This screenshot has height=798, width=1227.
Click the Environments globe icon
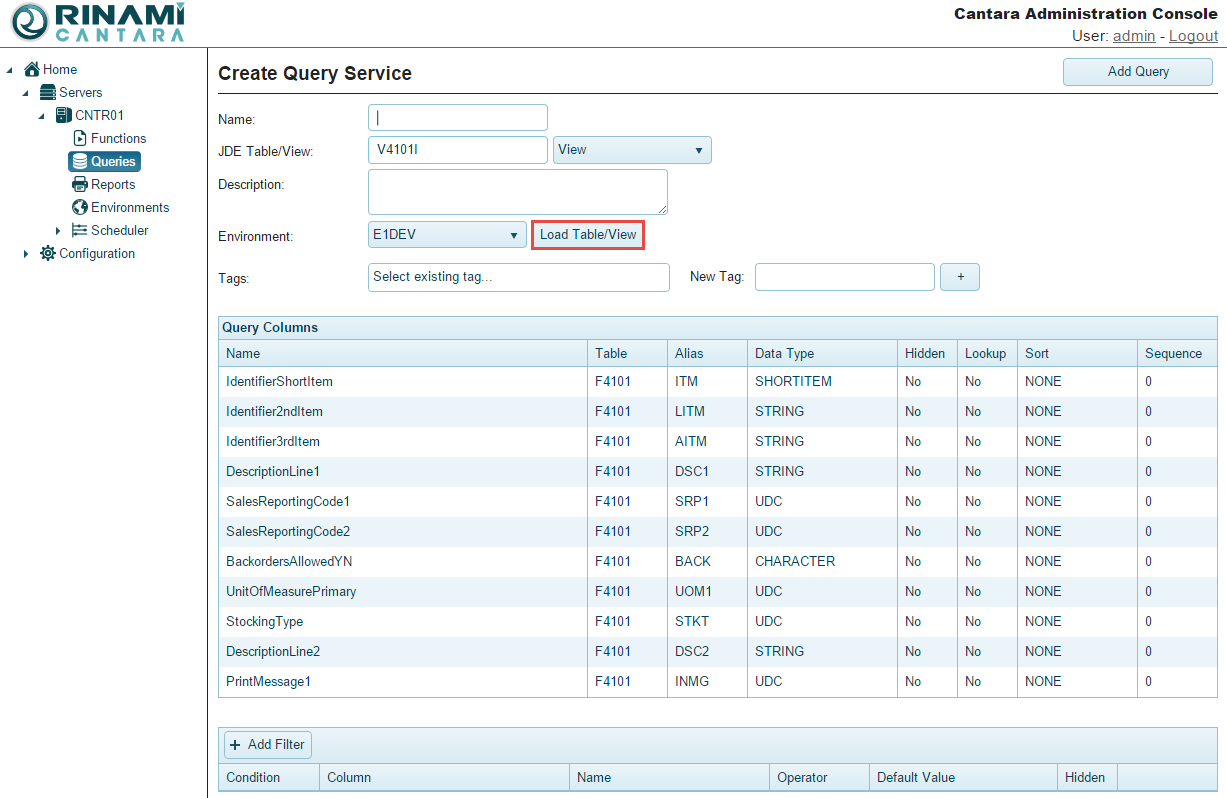click(80, 208)
